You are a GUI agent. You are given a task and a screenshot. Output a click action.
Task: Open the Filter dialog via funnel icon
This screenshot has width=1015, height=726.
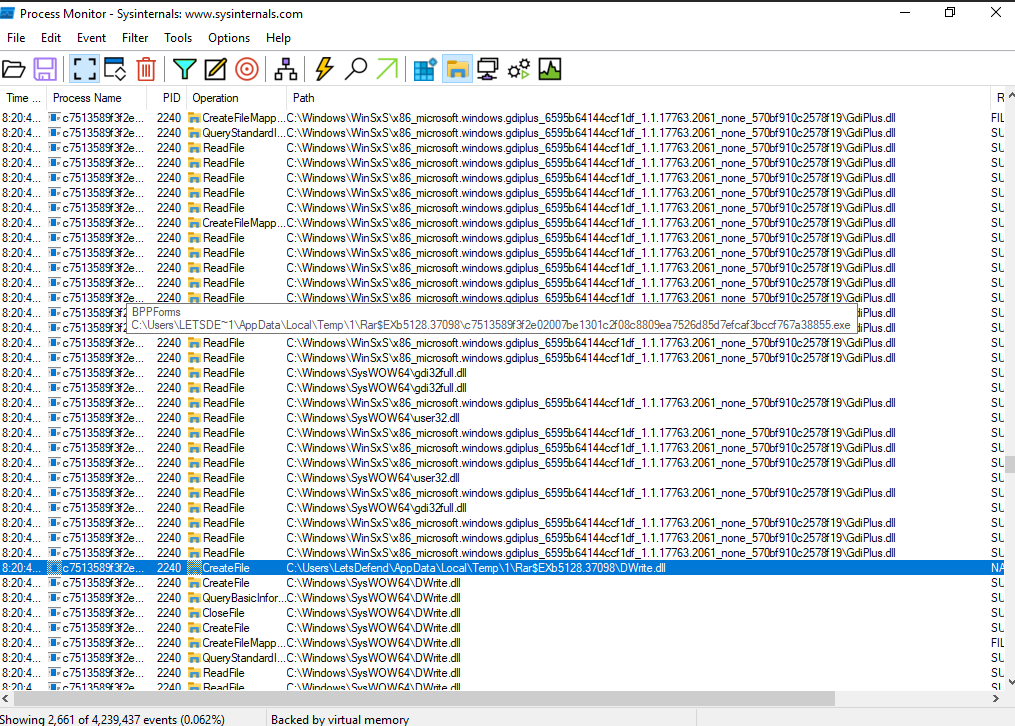click(x=184, y=69)
